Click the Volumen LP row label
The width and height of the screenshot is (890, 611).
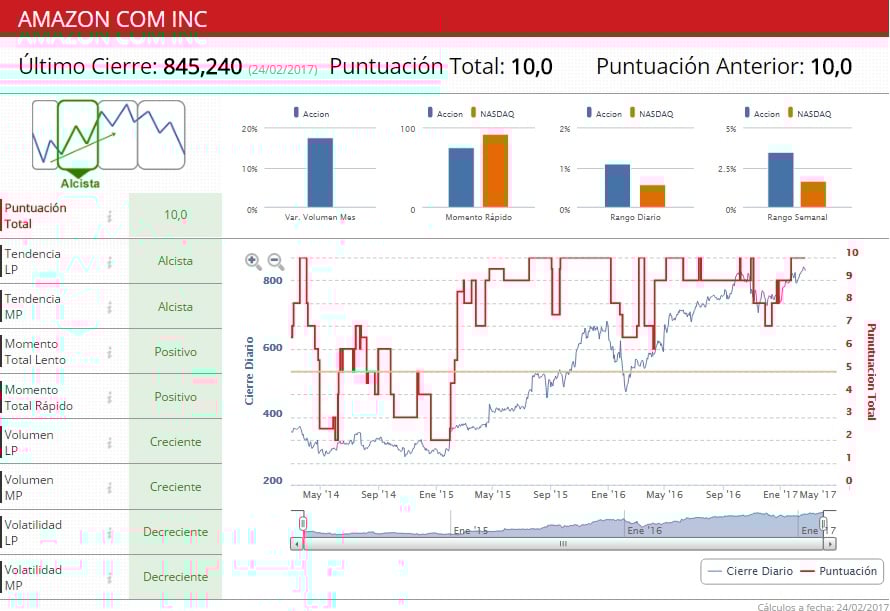[x=29, y=442]
